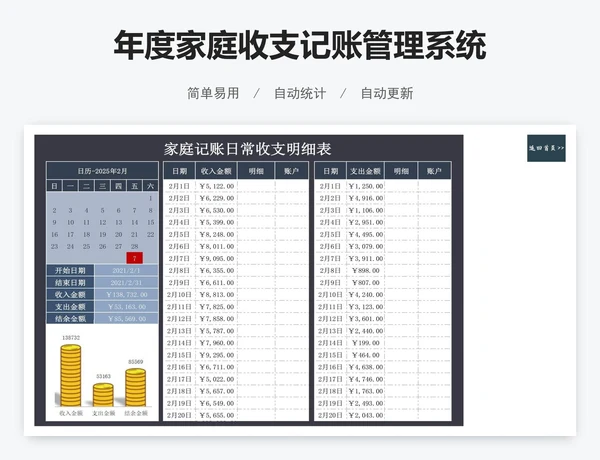Click empty 账户 cell for expense ￥3,079.00
The image size is (600, 460).
[434, 246]
